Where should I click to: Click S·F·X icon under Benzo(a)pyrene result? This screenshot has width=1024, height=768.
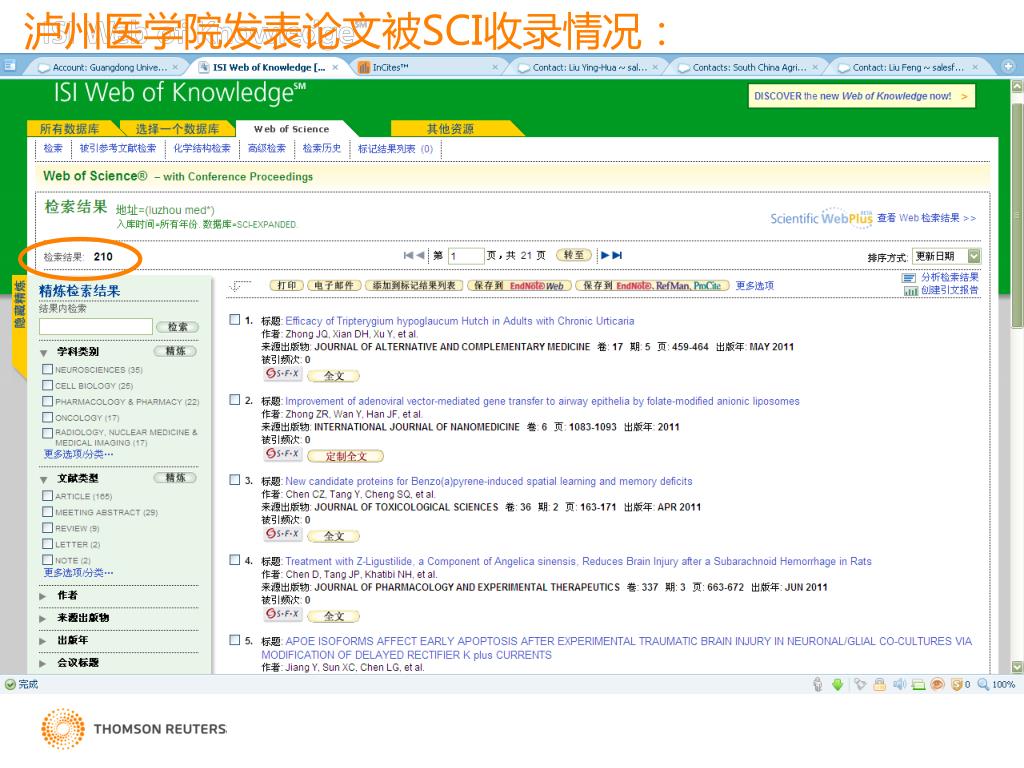pos(283,534)
